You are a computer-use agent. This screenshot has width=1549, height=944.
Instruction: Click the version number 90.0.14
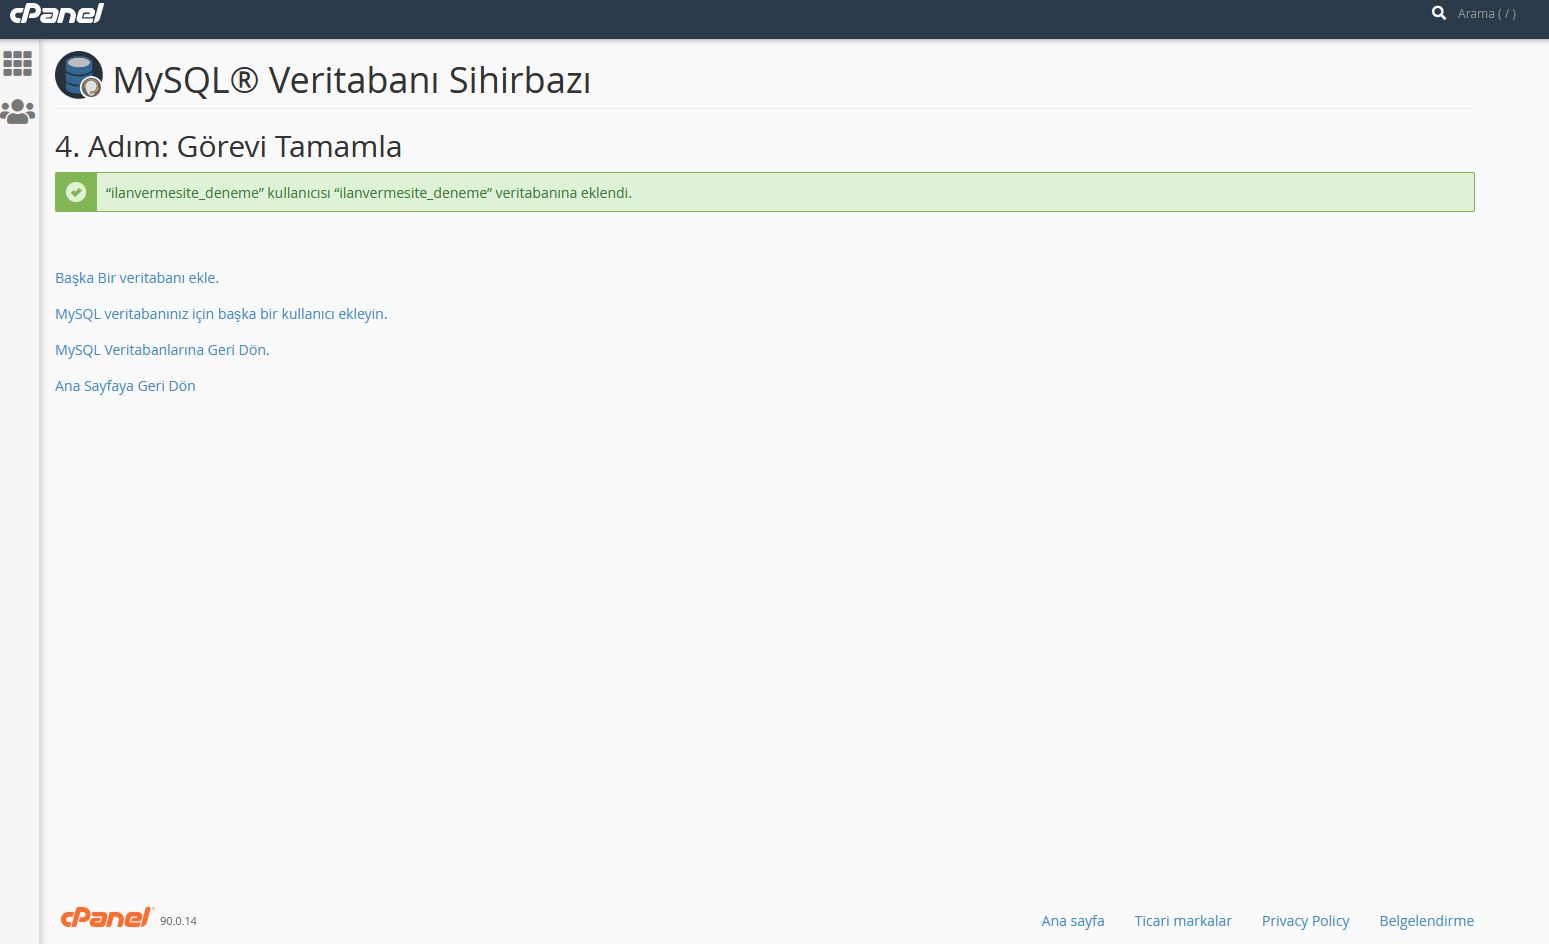click(x=178, y=921)
